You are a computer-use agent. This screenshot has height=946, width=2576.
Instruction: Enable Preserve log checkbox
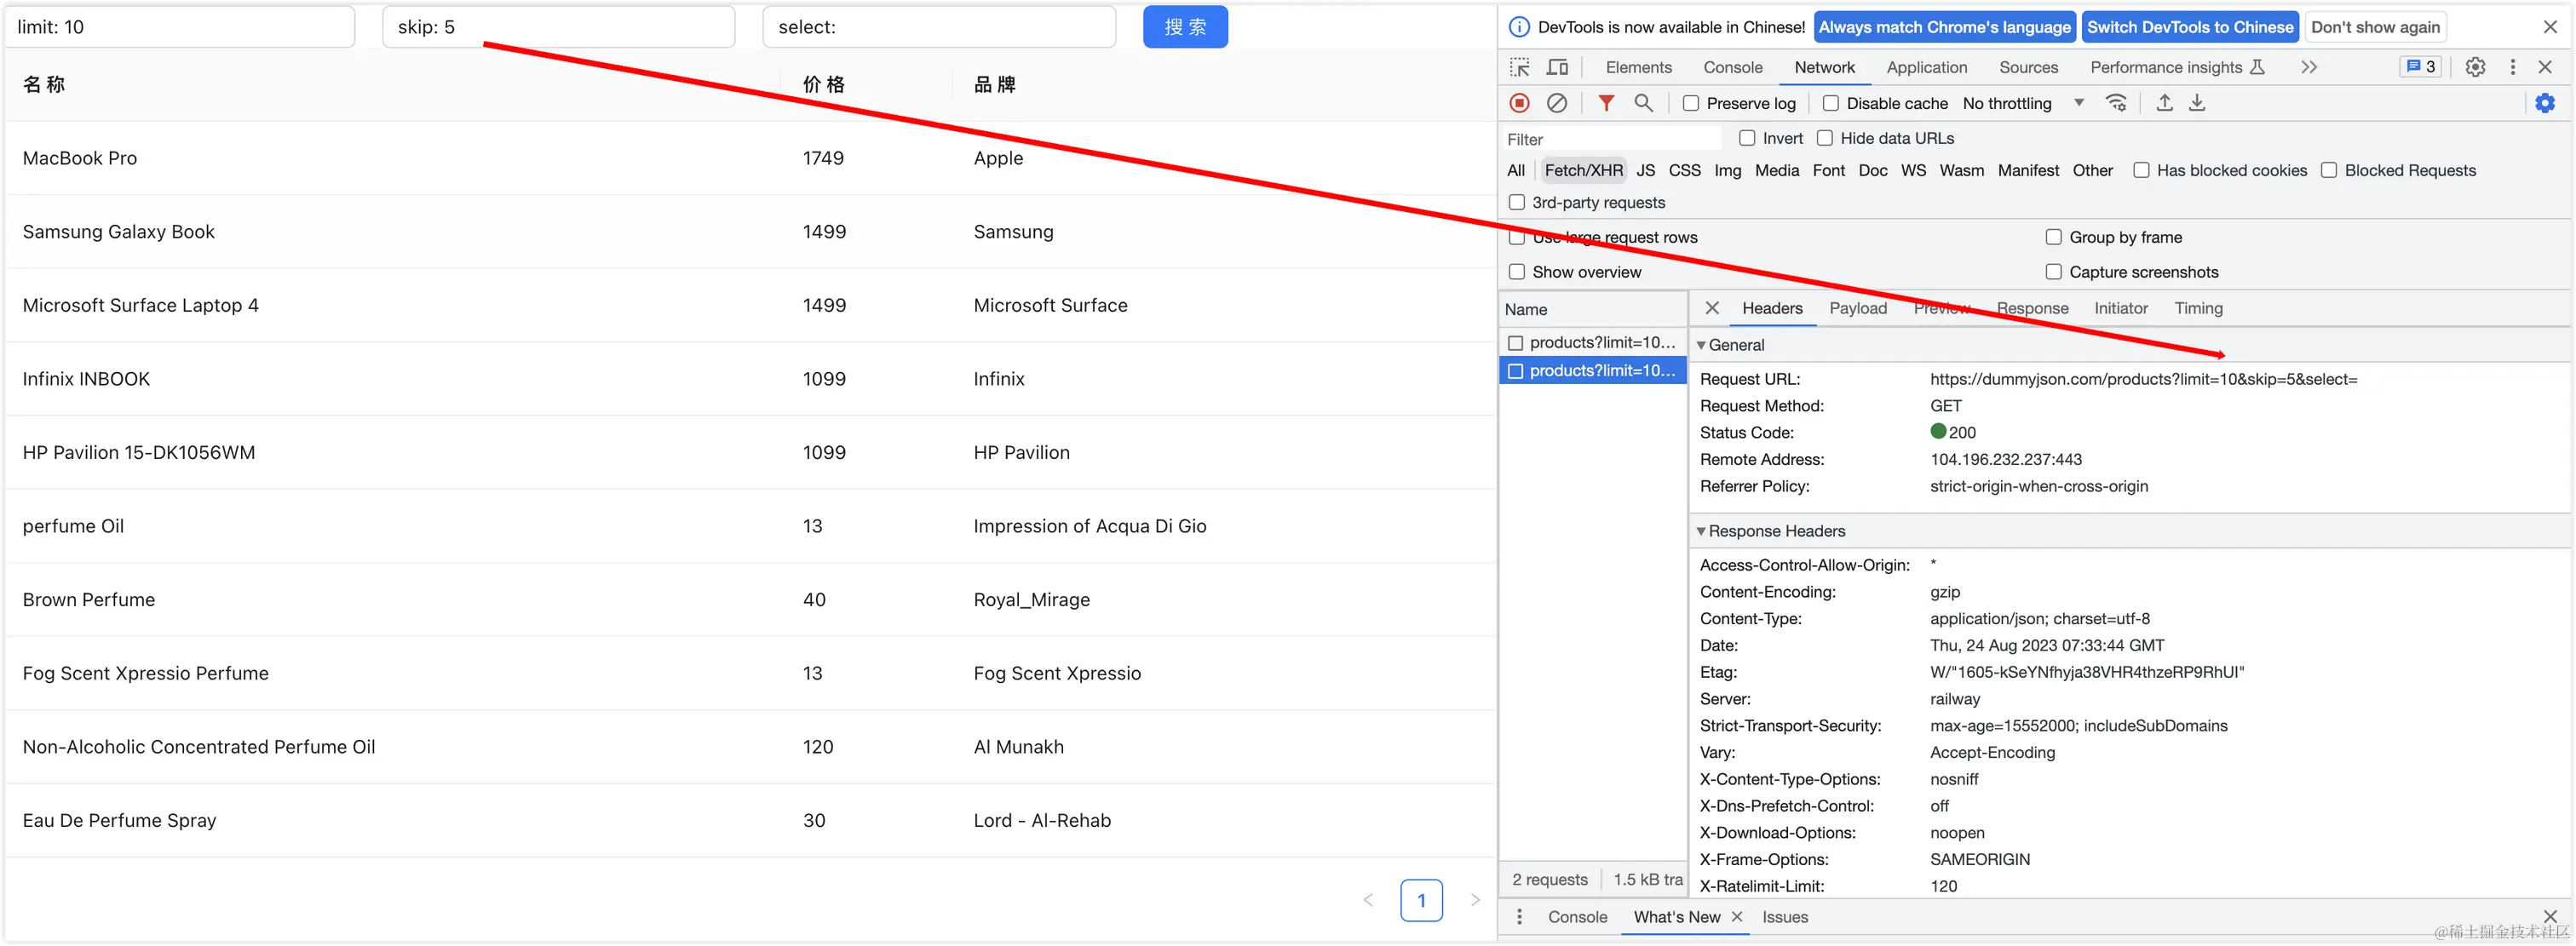point(1691,103)
